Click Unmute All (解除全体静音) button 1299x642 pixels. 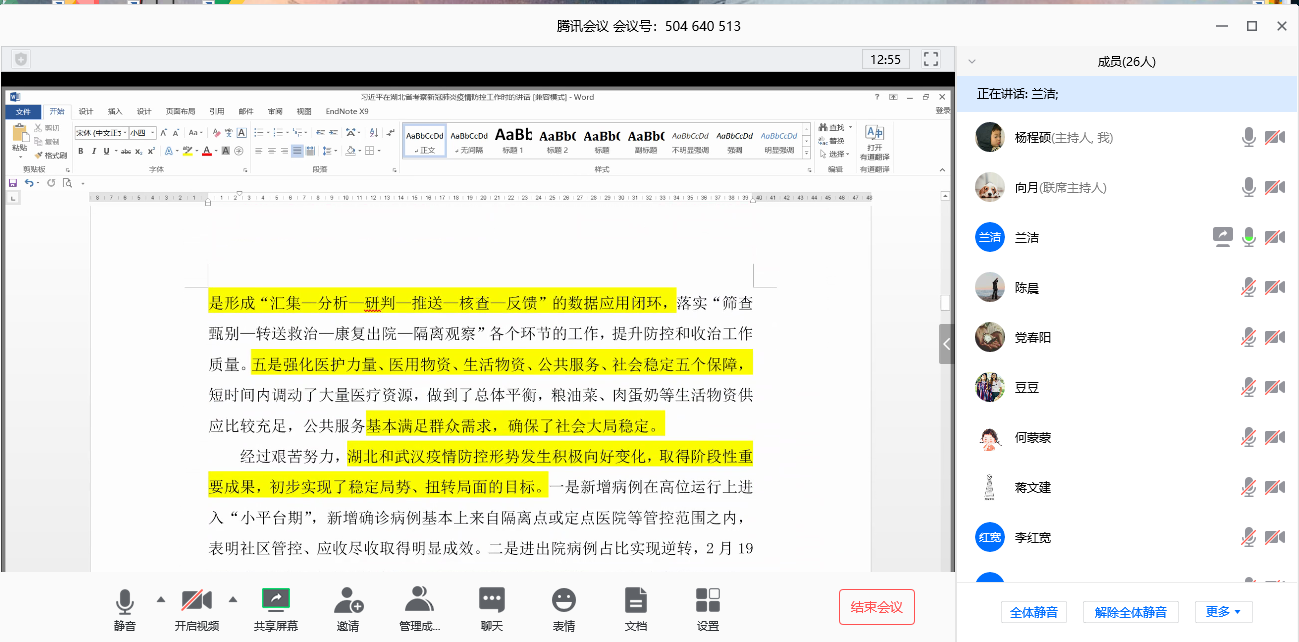click(1130, 611)
